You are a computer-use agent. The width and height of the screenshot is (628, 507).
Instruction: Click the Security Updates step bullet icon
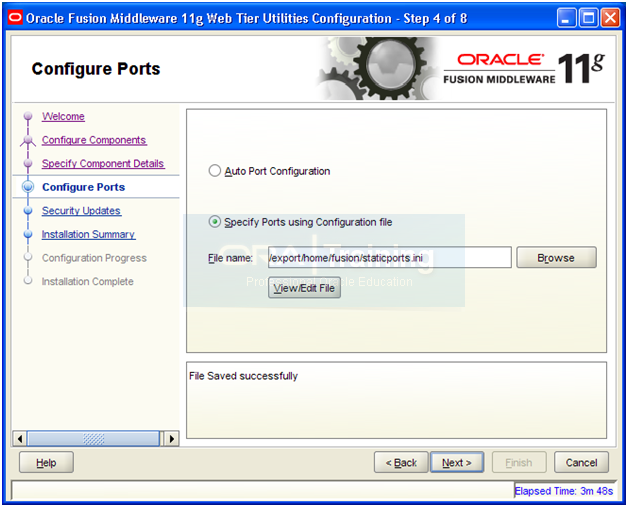(x=28, y=210)
